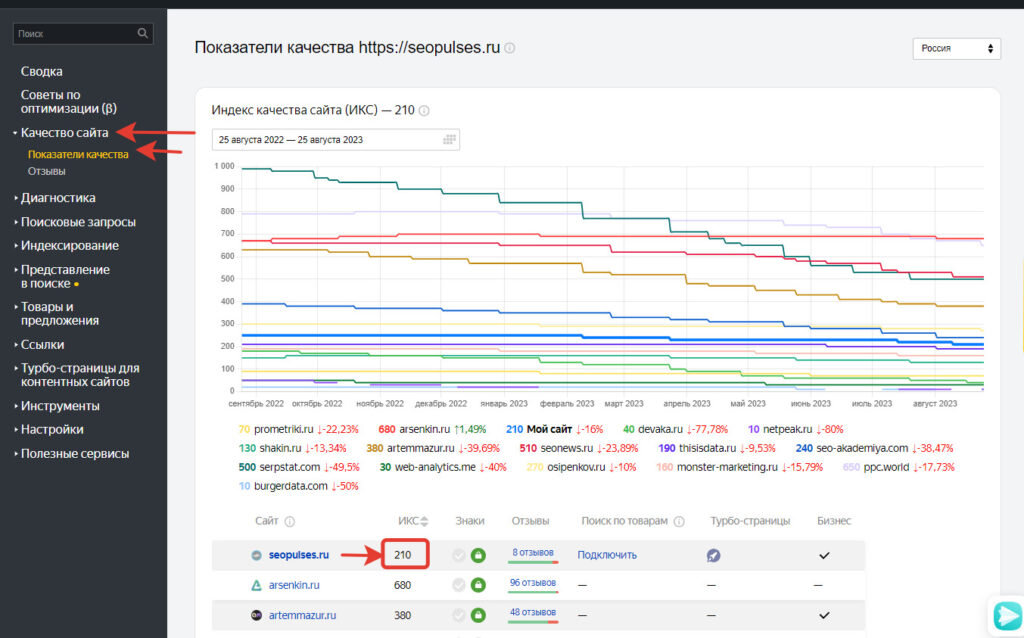
Task: Click the Отзывы column header in the table
Action: pos(530,521)
